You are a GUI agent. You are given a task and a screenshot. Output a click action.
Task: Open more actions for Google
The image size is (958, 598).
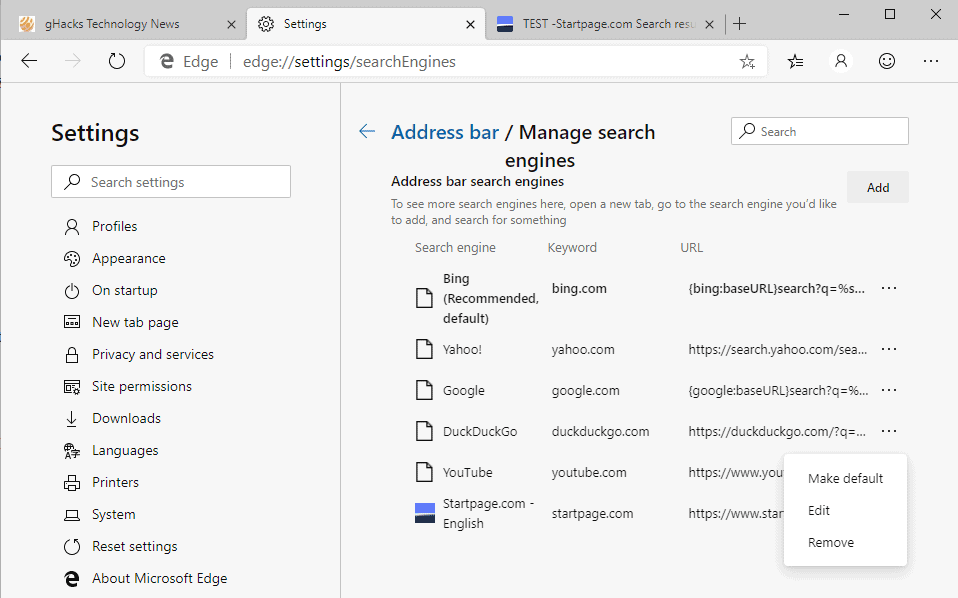pos(889,390)
